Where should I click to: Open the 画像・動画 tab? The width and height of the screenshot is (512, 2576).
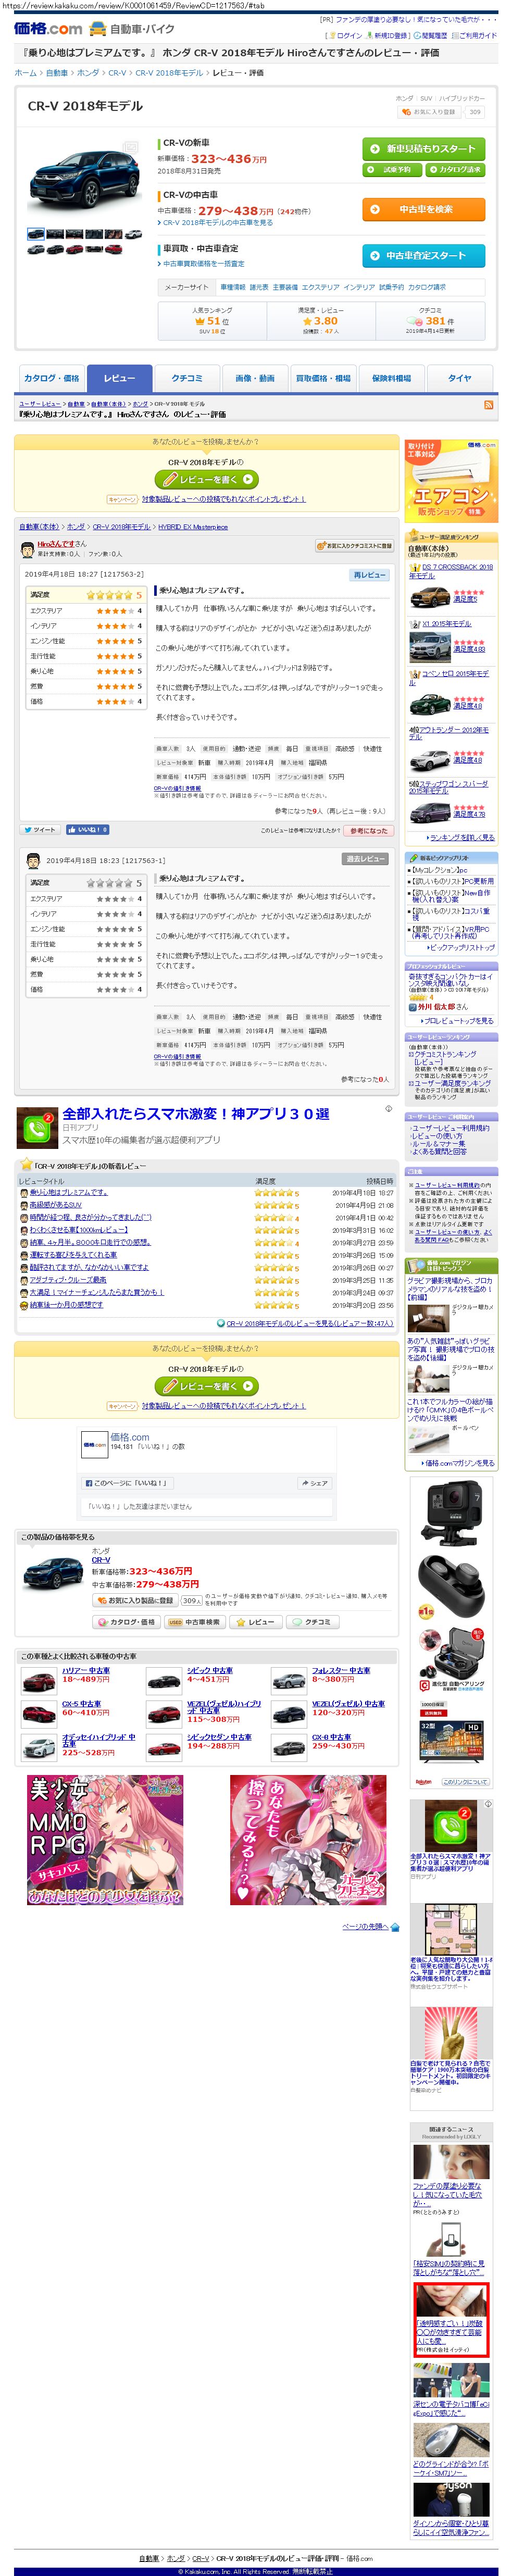pos(255,379)
